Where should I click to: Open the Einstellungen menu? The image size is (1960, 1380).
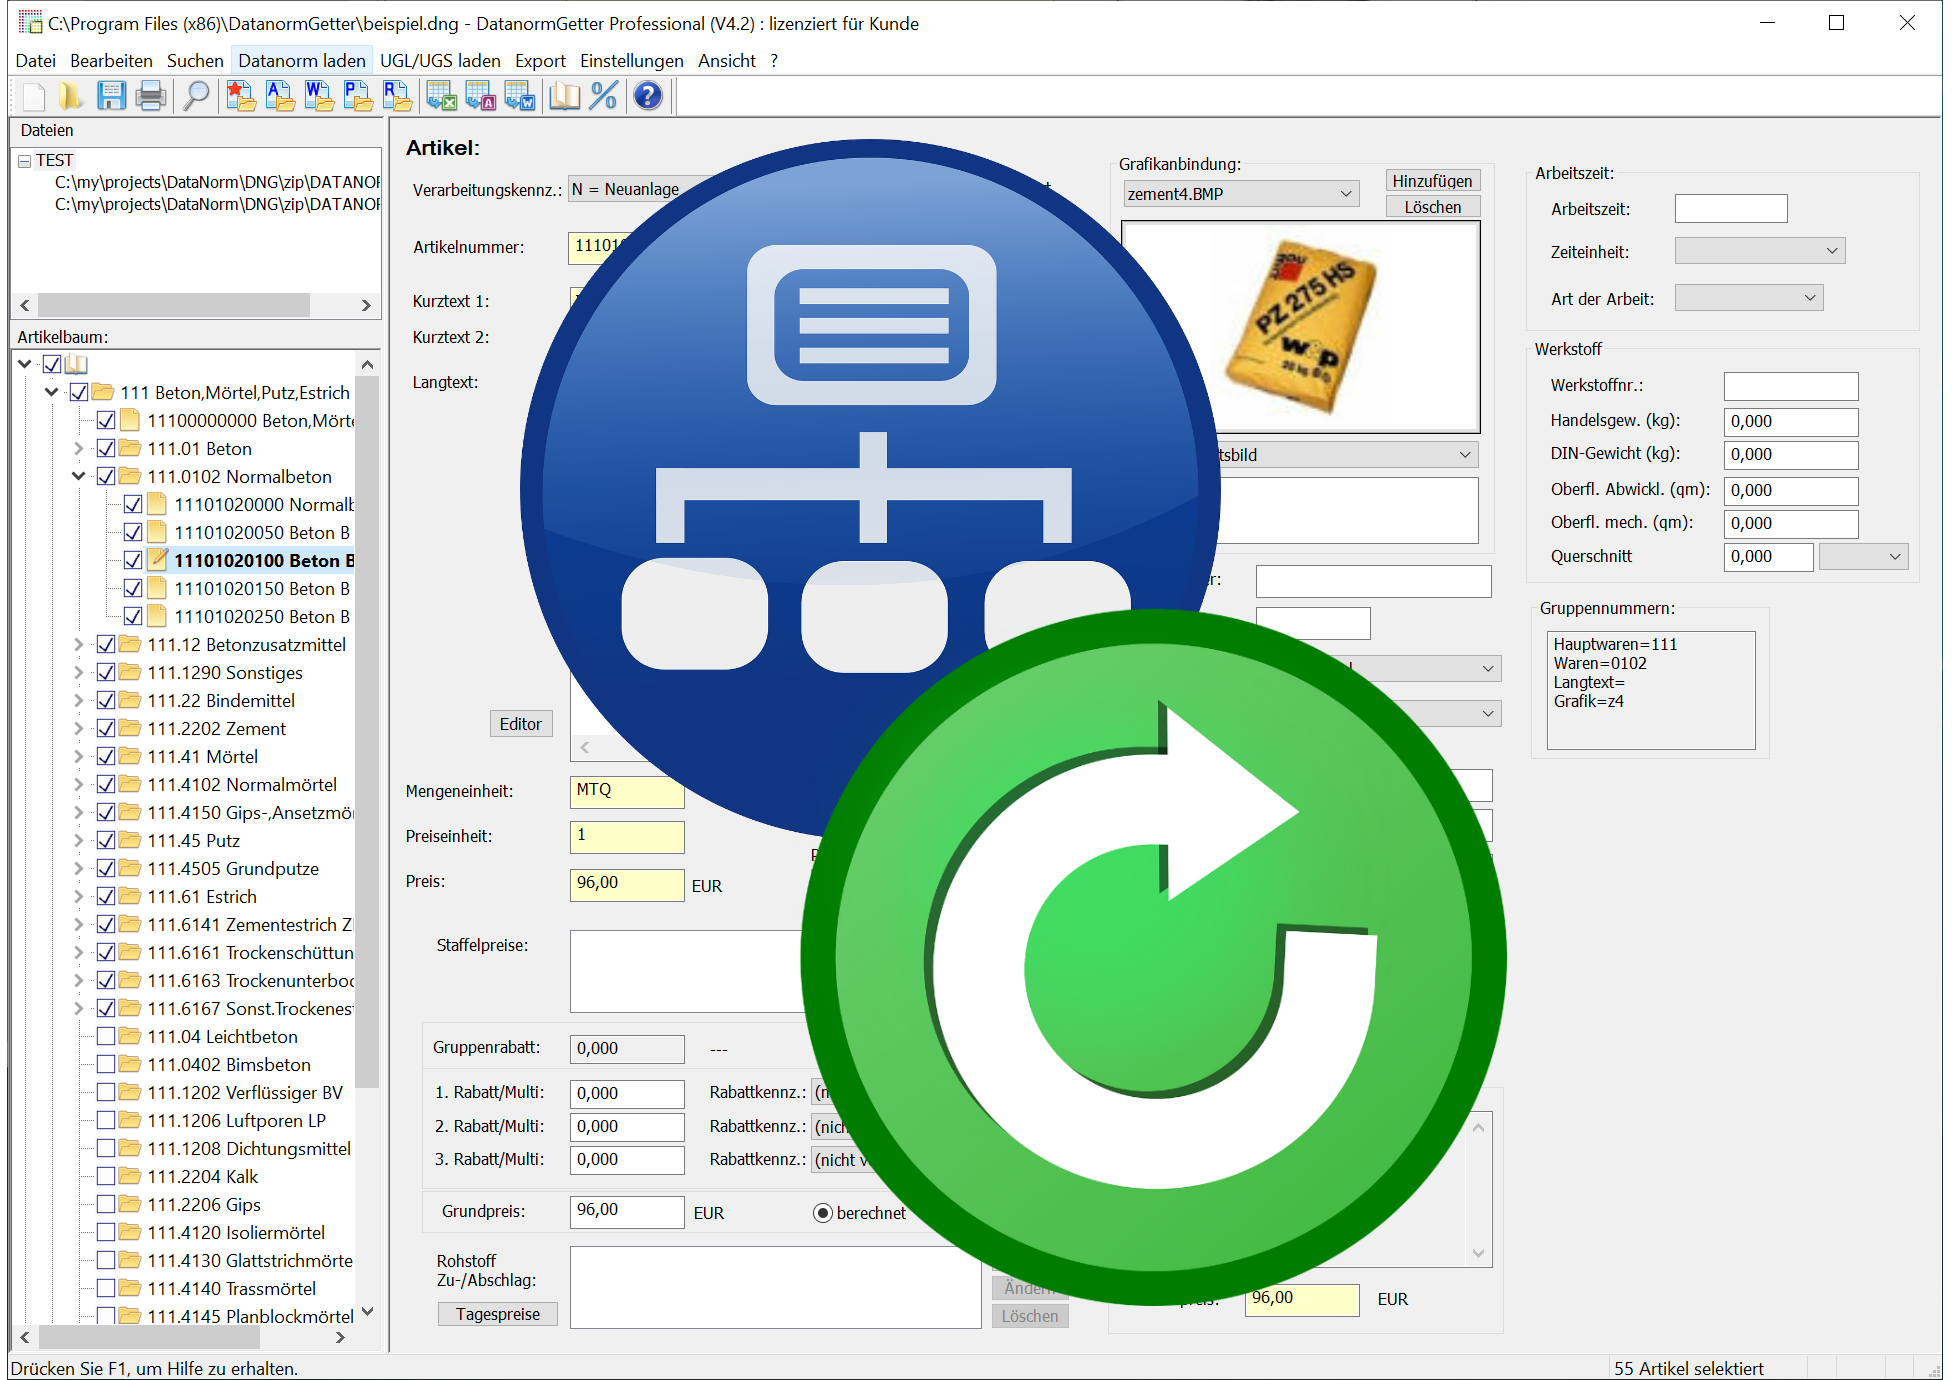pos(632,60)
